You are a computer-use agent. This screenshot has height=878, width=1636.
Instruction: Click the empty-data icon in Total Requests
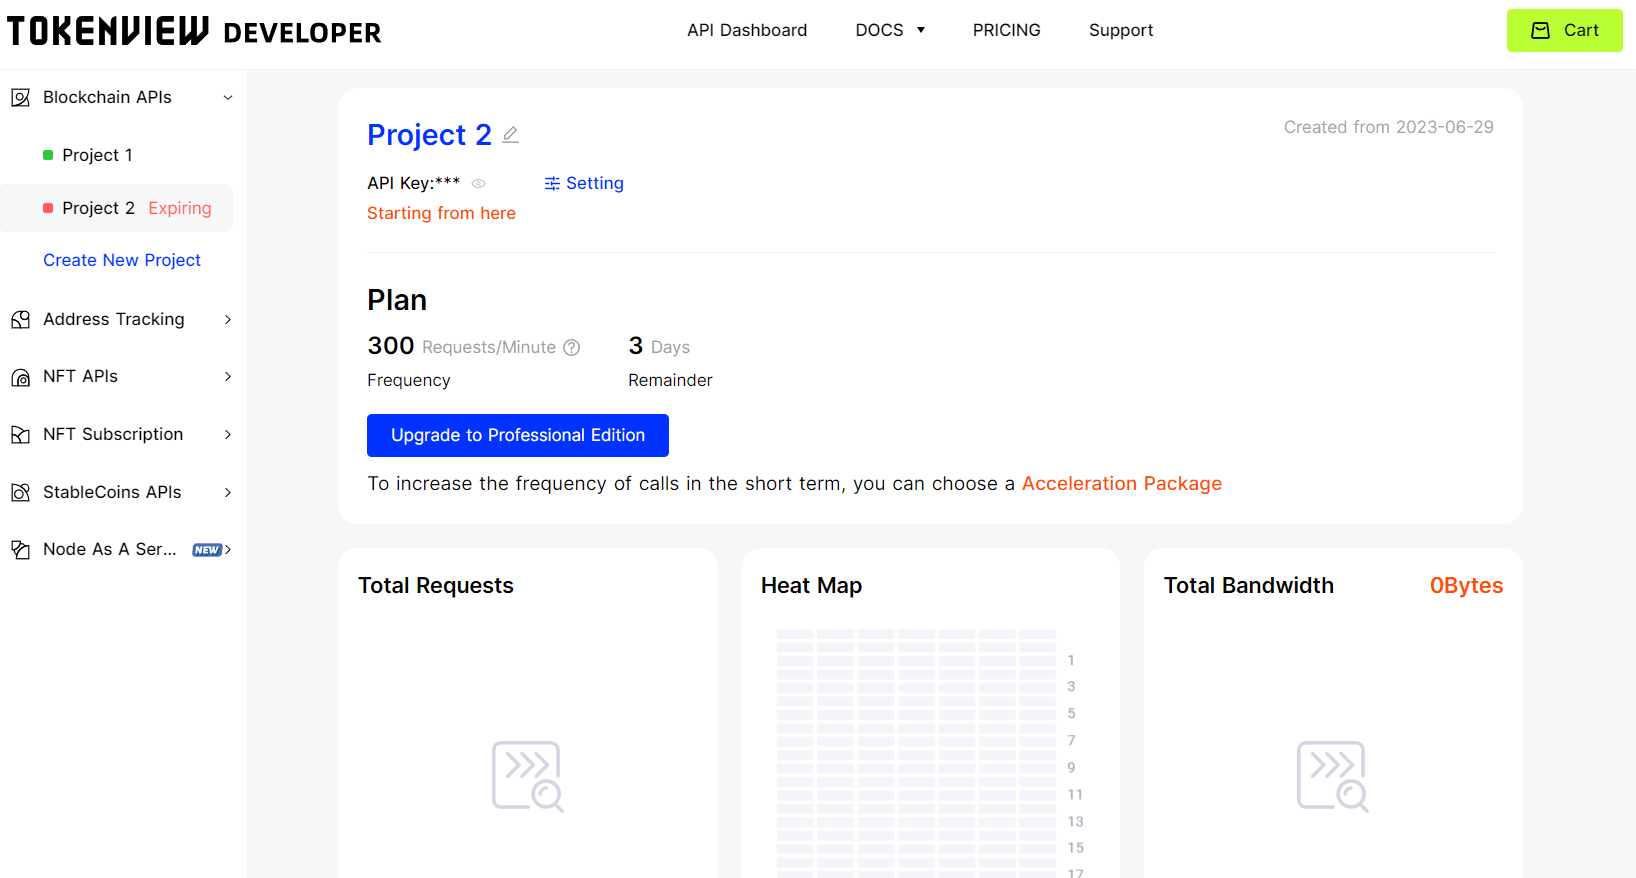[527, 776]
